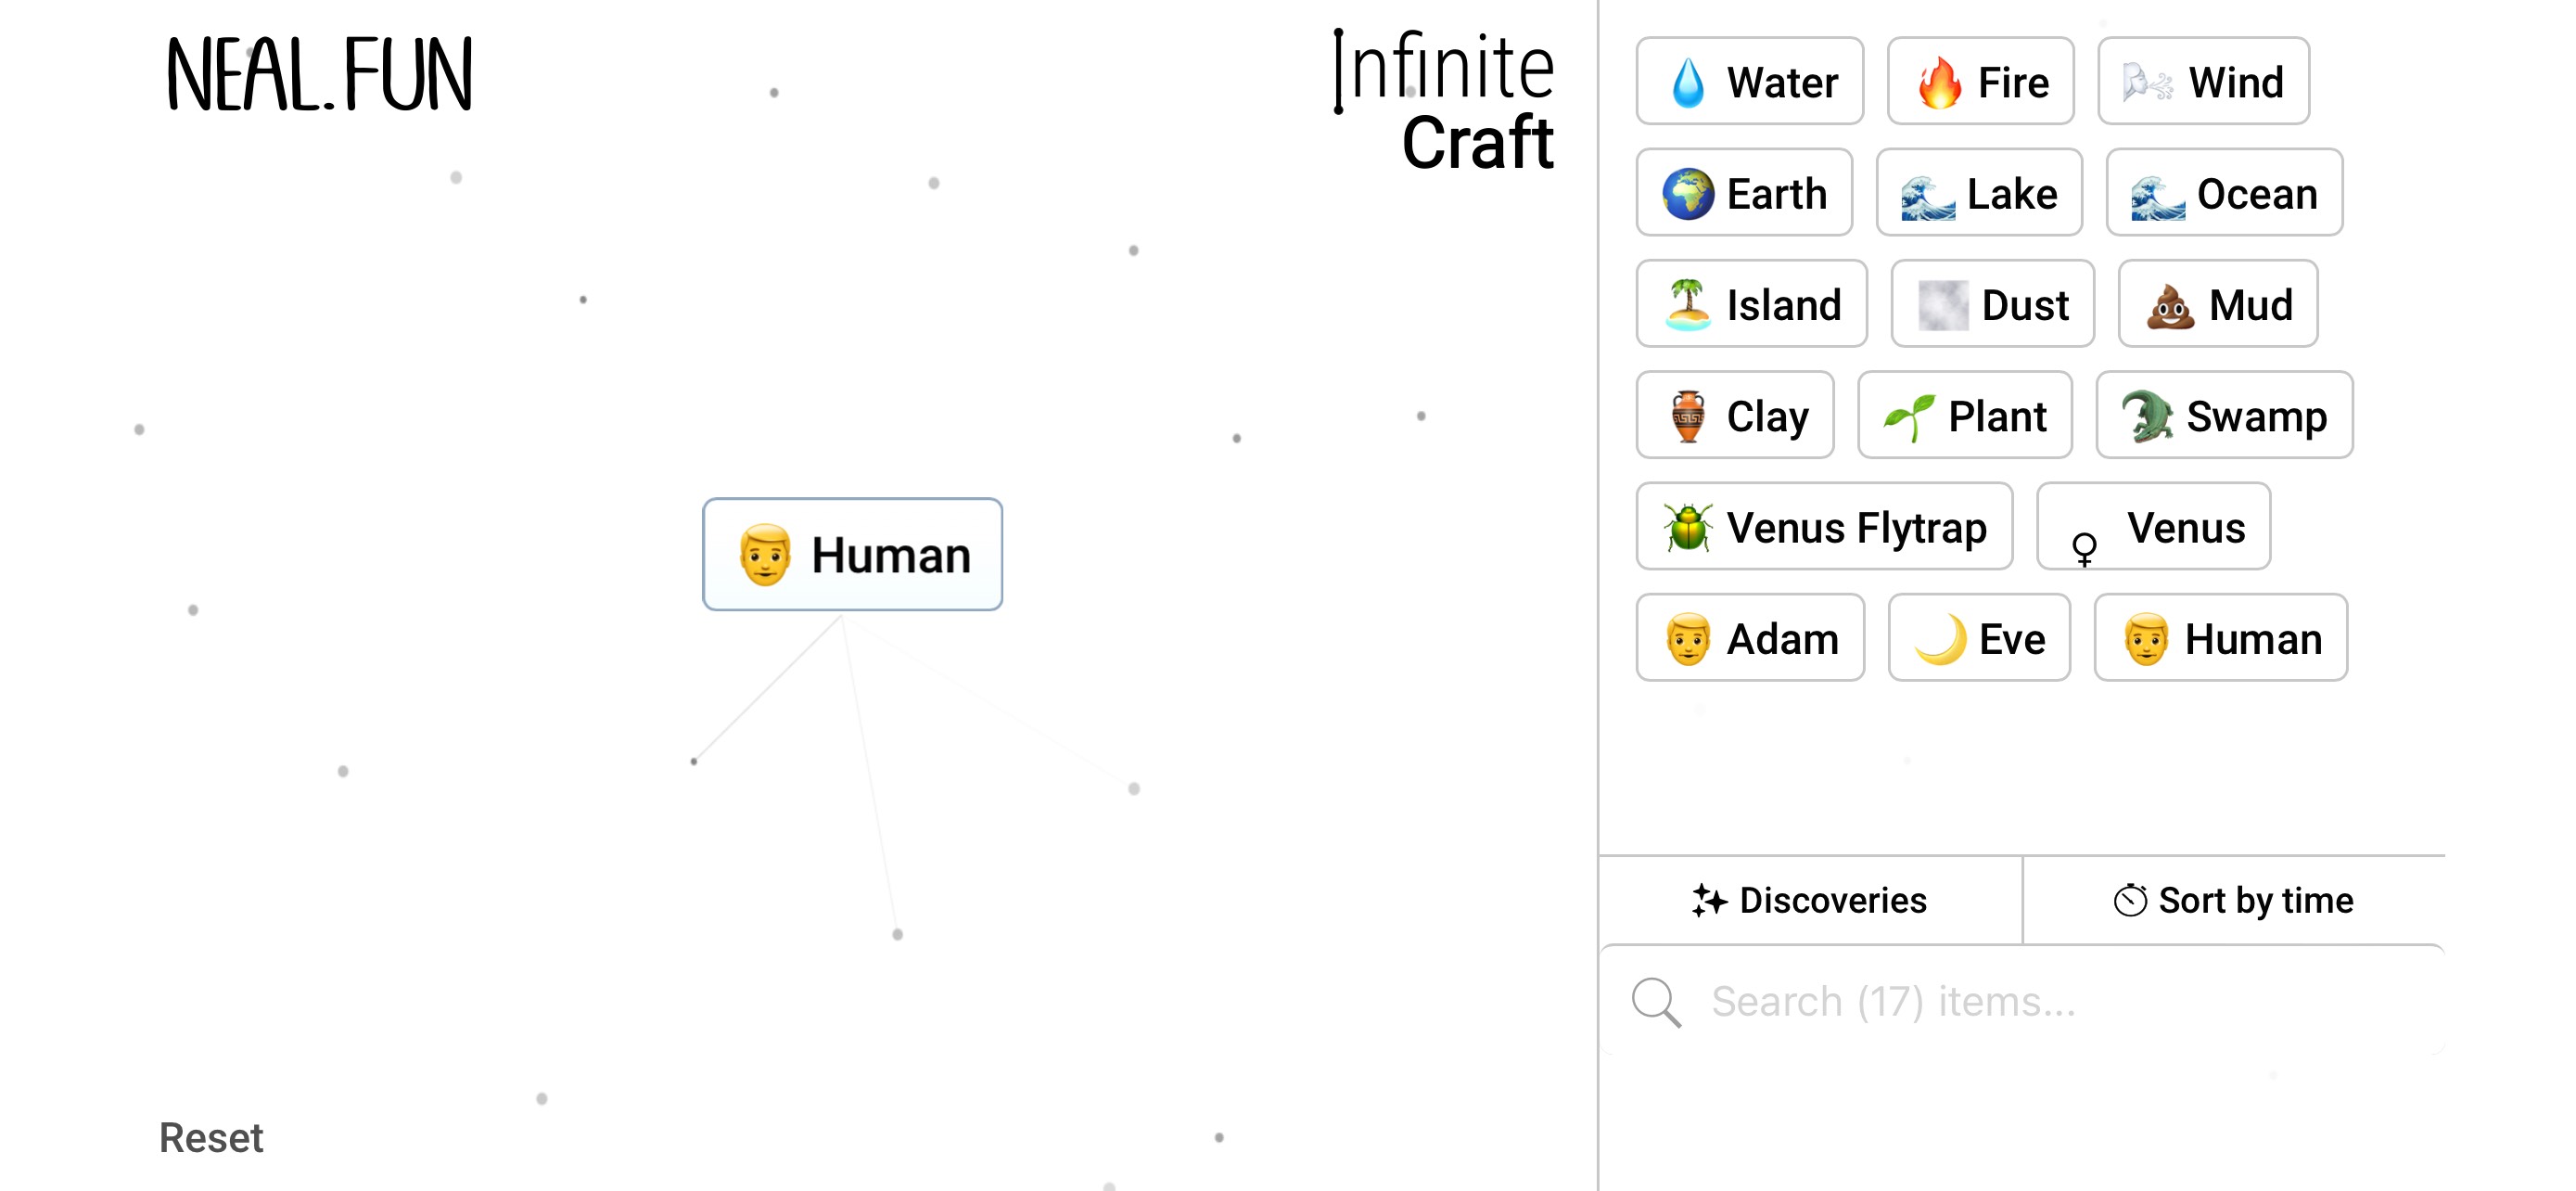Pick the Wind element
This screenshot has width=2576, height=1191.
(2203, 81)
